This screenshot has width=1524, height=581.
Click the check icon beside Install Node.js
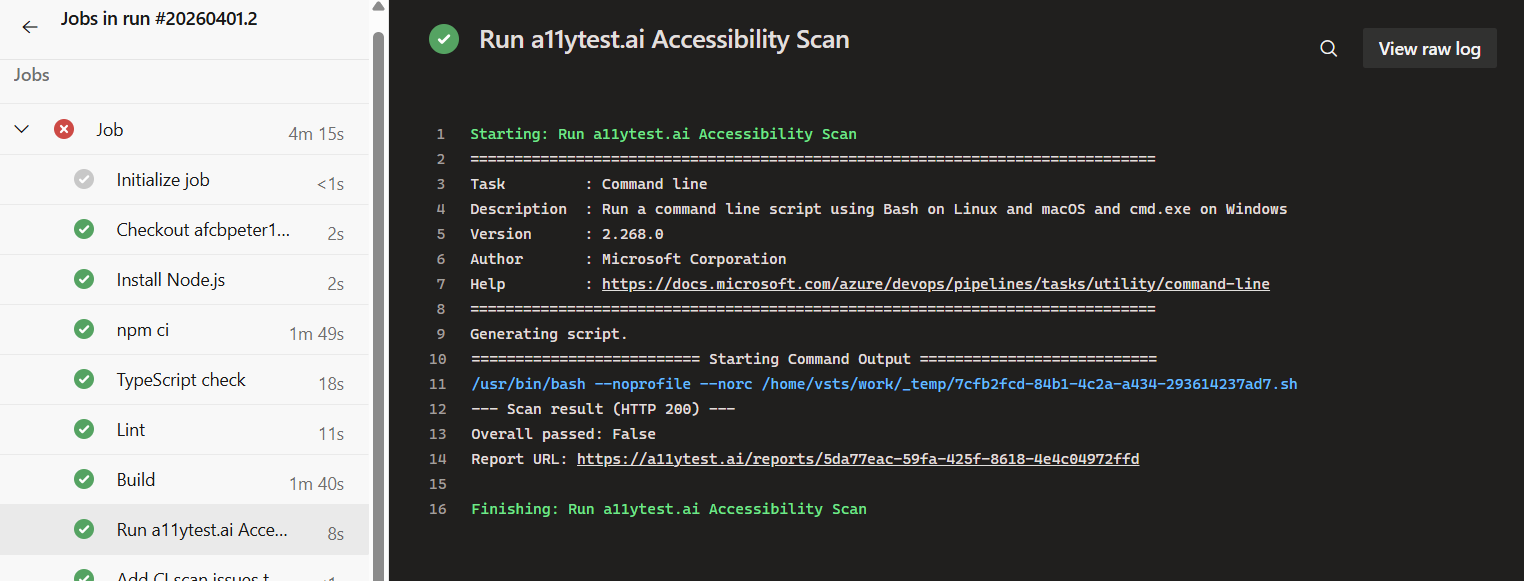click(x=84, y=279)
